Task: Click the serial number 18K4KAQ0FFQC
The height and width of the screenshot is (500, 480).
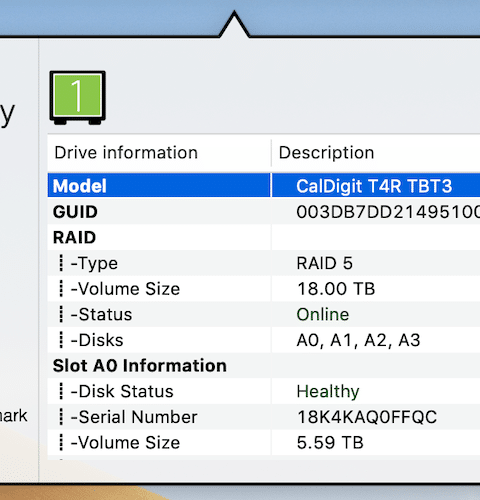Action: point(367,417)
